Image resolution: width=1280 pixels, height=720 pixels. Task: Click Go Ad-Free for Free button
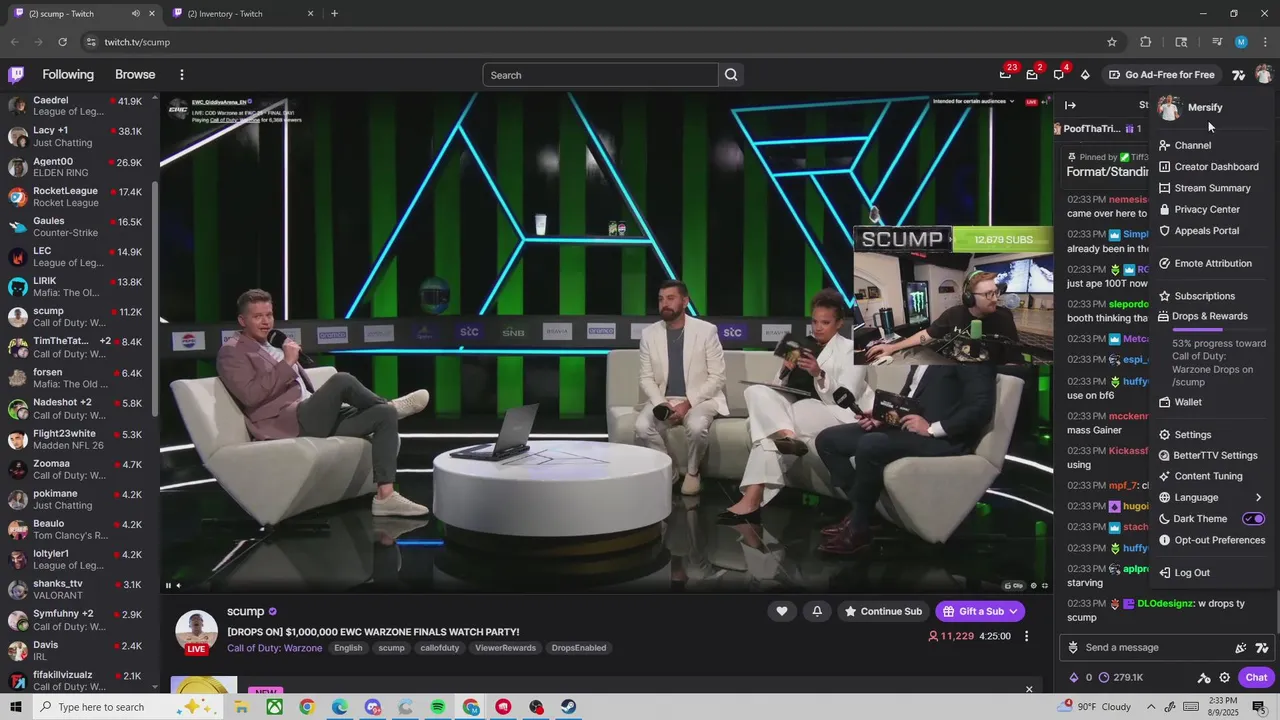pos(1161,75)
